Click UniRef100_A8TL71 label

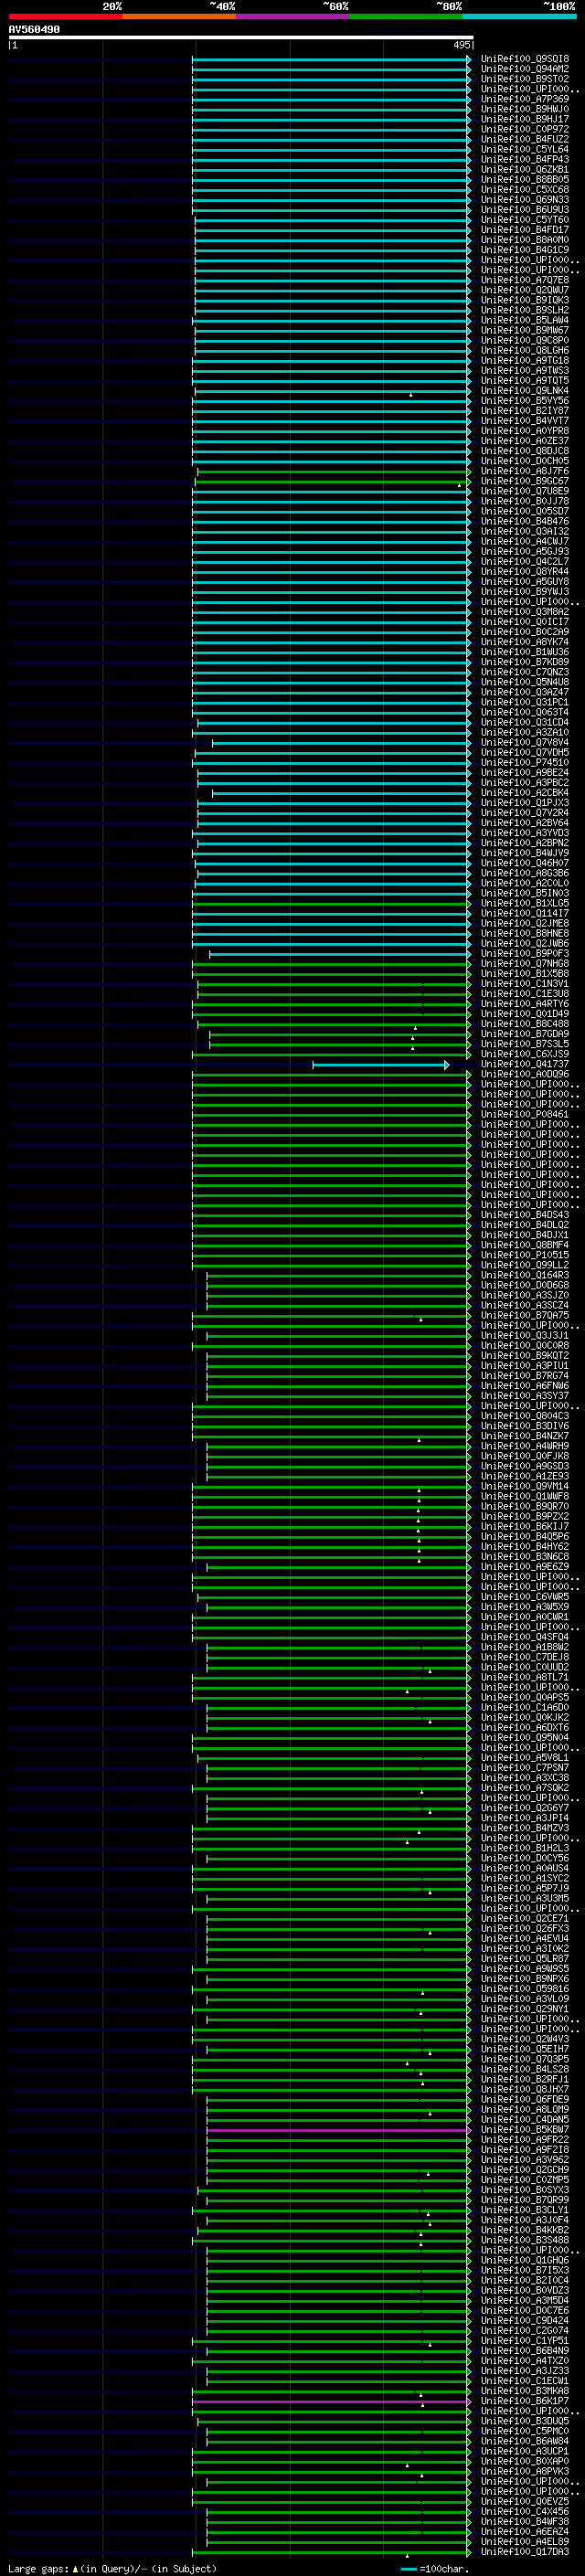point(525,1677)
